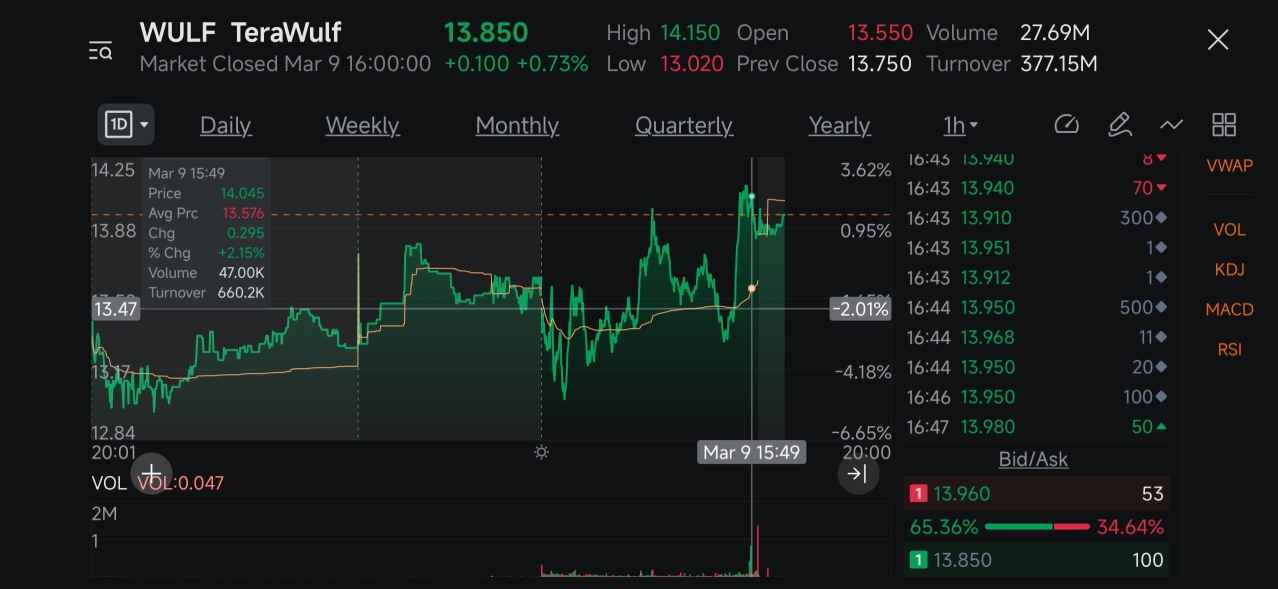Select the drawing pencil tool

click(1119, 125)
